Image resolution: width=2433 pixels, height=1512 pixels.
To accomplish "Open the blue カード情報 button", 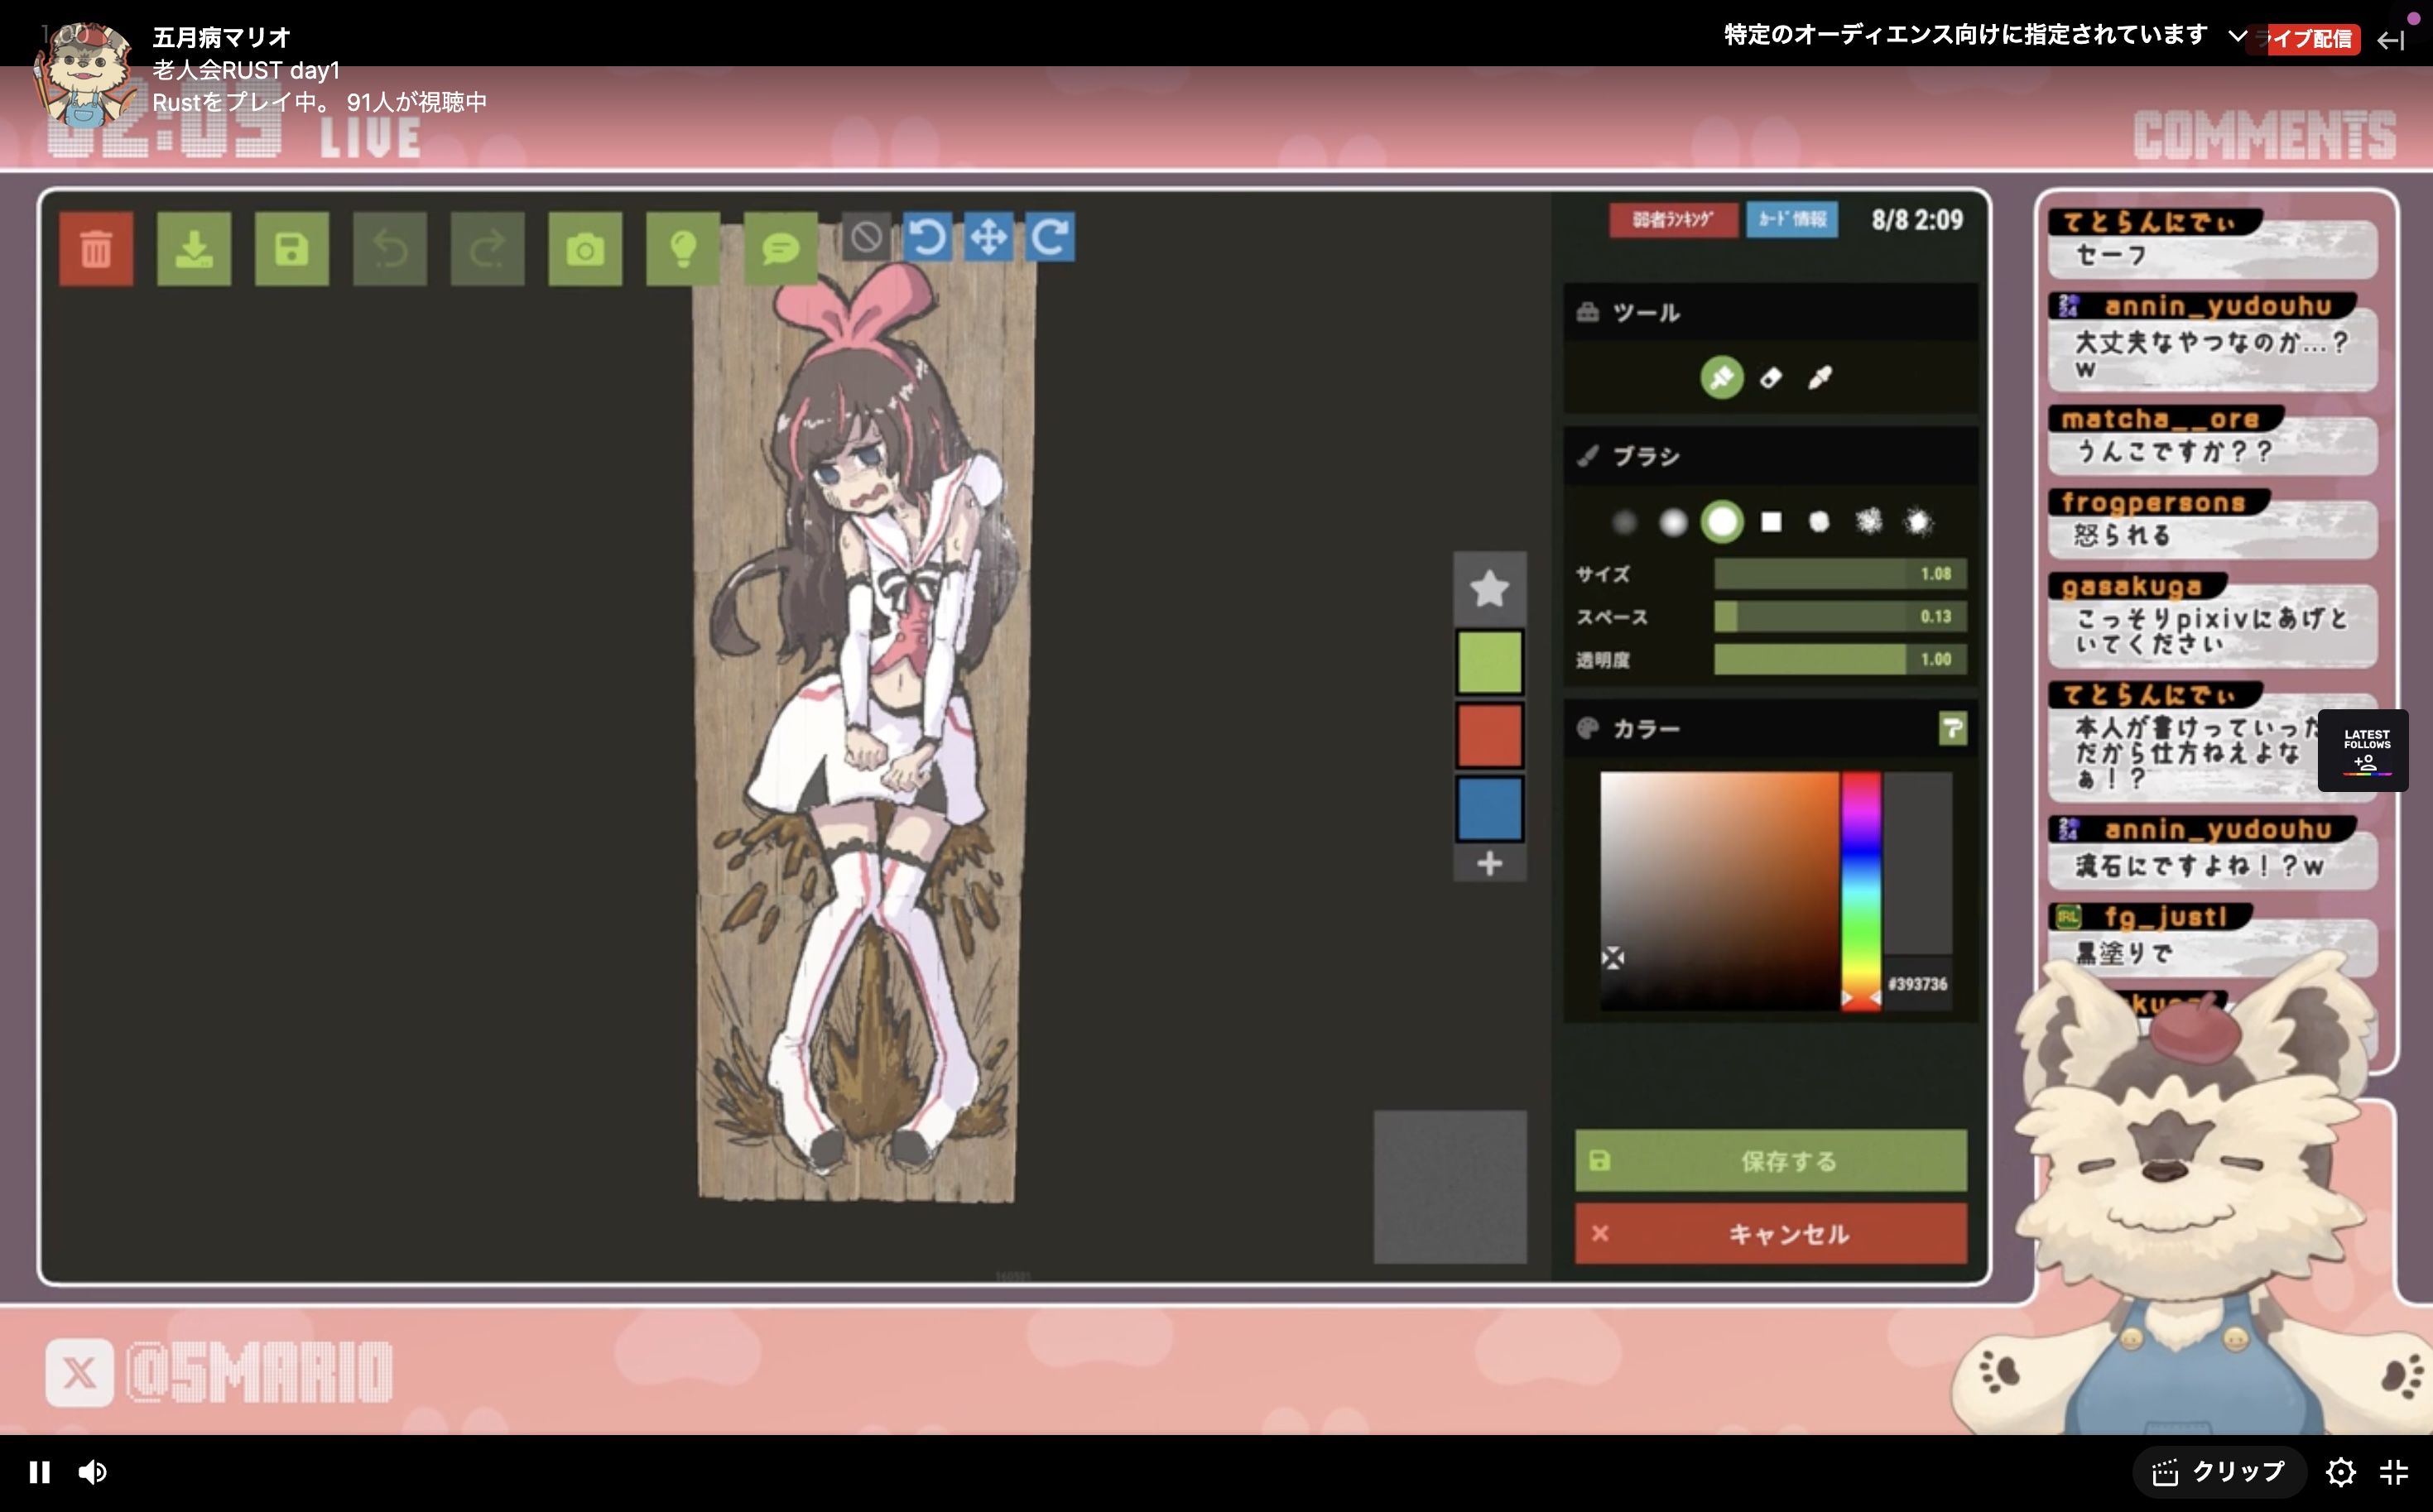I will pos(1792,219).
